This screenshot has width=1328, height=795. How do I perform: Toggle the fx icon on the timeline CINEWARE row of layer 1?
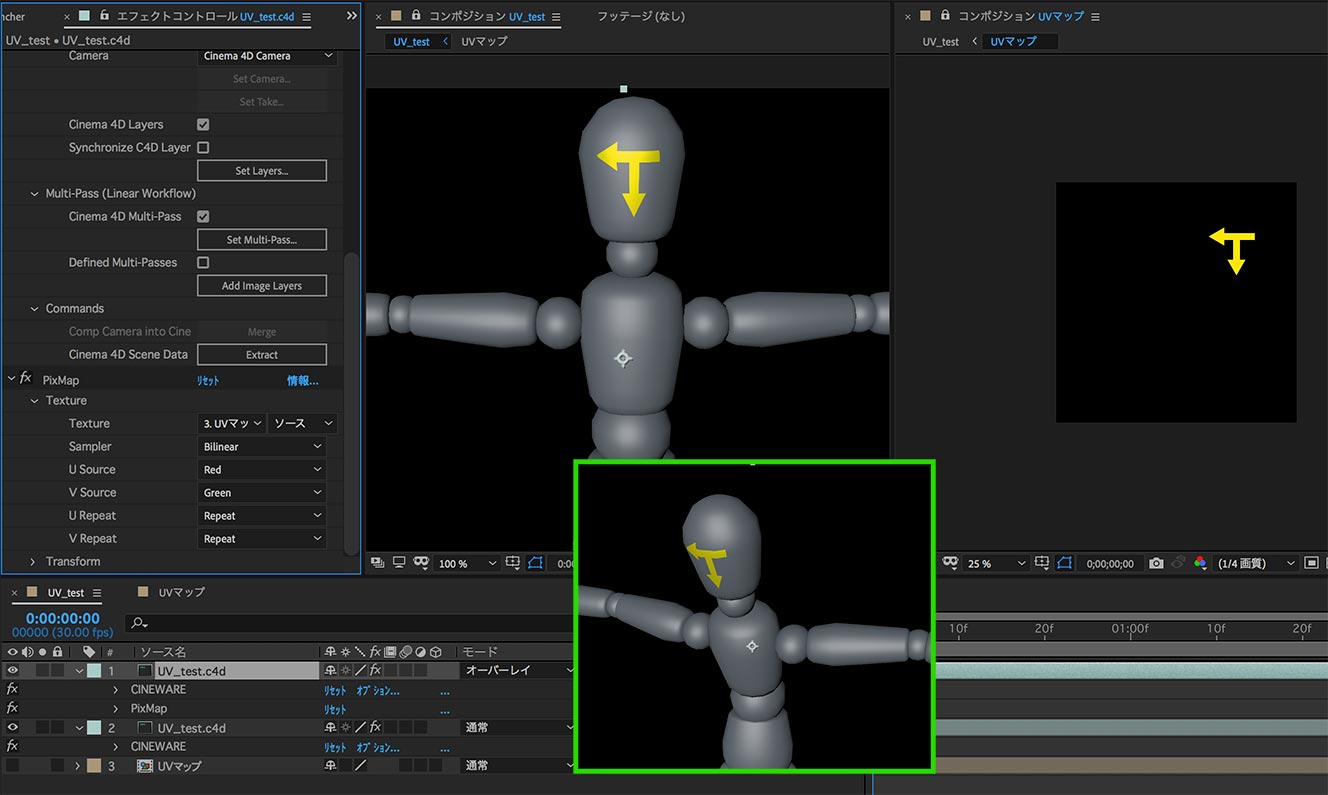(x=12, y=690)
